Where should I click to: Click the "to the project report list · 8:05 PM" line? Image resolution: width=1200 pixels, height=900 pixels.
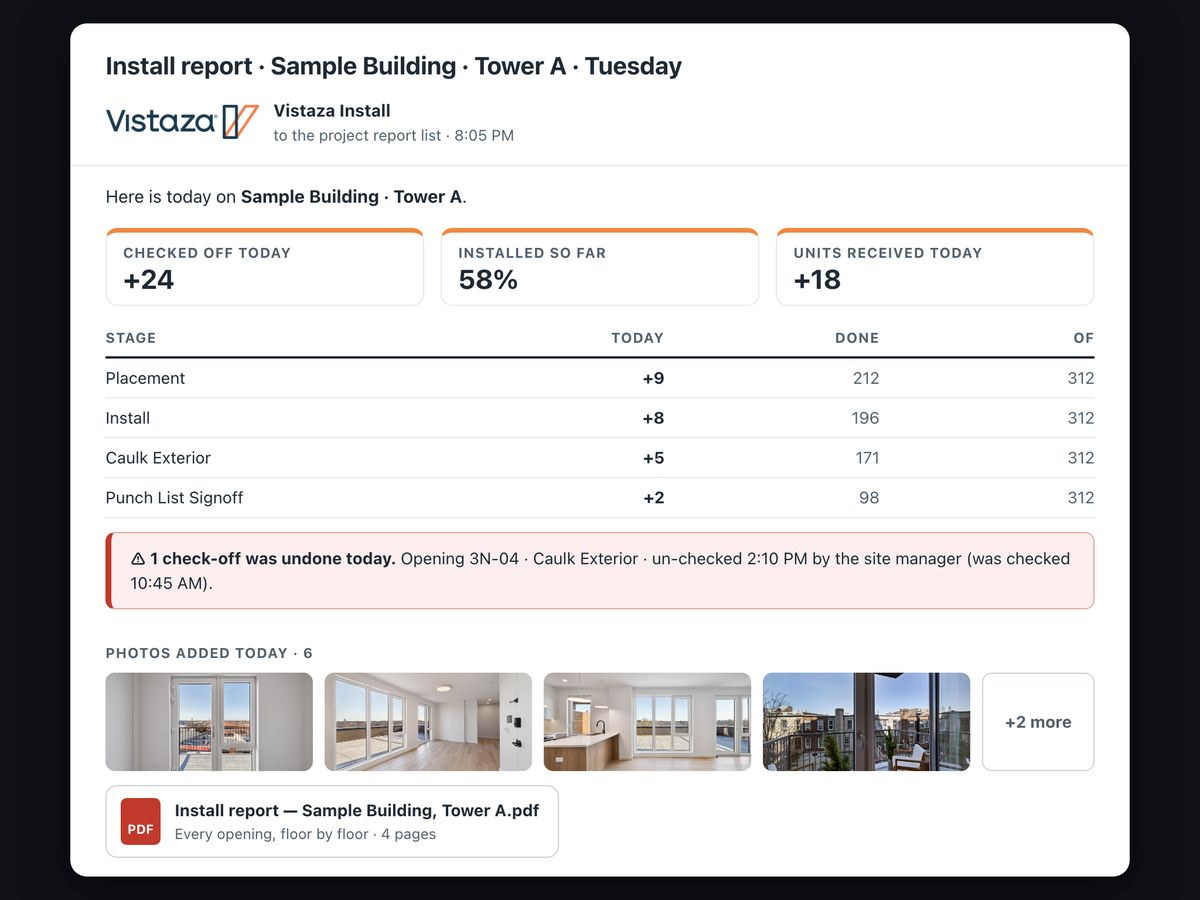[x=394, y=135]
